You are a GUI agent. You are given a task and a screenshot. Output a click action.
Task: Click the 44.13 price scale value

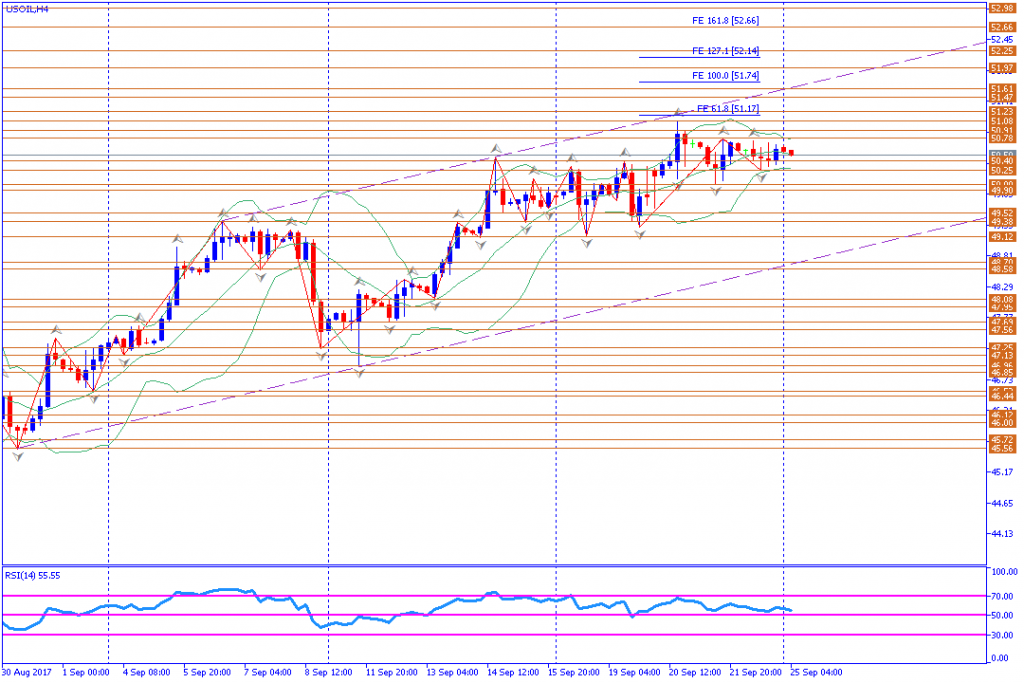coord(1002,533)
